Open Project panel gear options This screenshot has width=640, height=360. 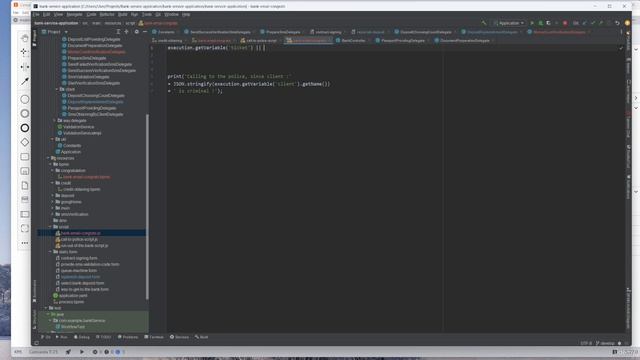[136, 32]
